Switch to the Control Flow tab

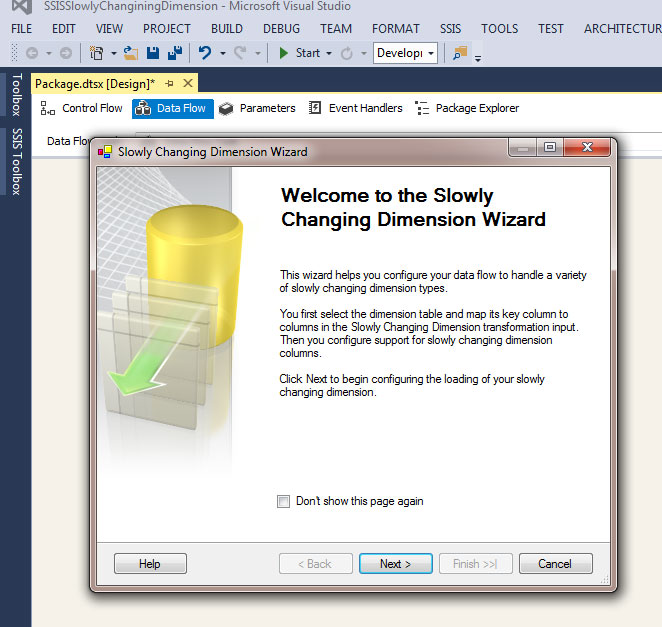[81, 109]
